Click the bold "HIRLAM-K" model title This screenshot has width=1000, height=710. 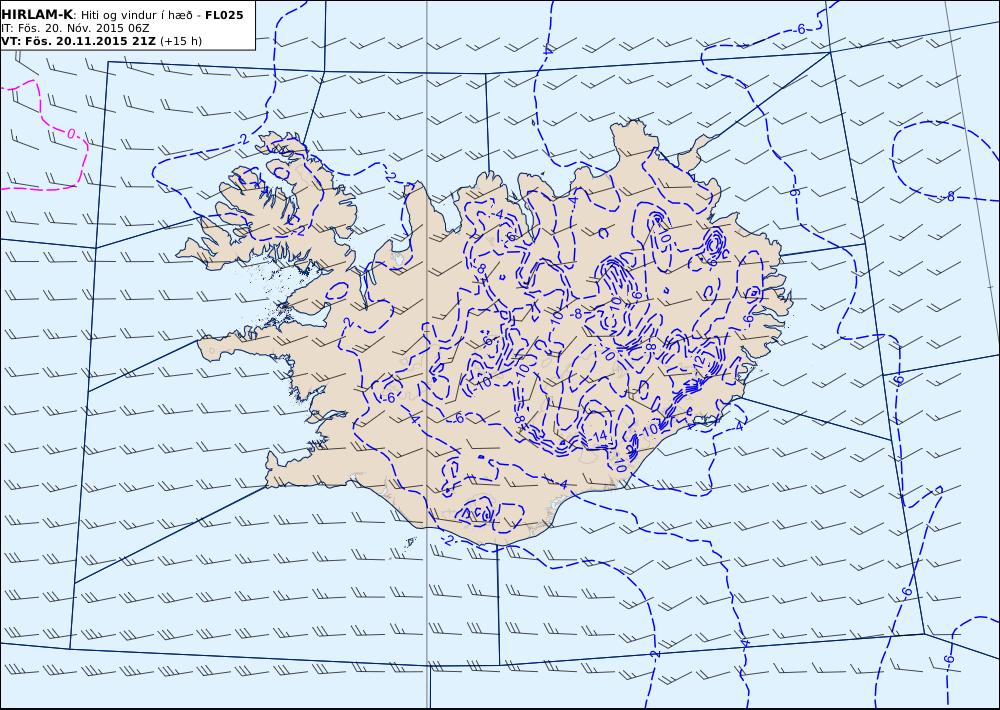click(x=37, y=15)
